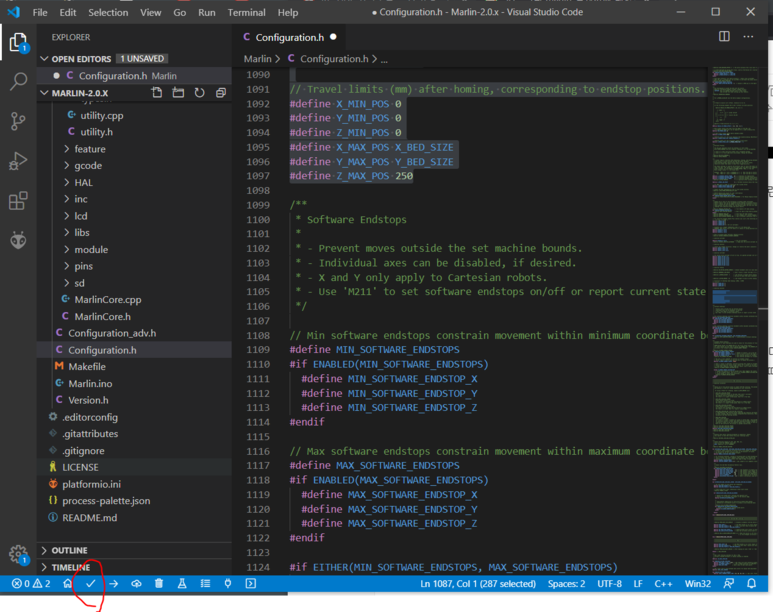
Task: Click Configuration.h in Open Editors list
Action: [x=134, y=76]
